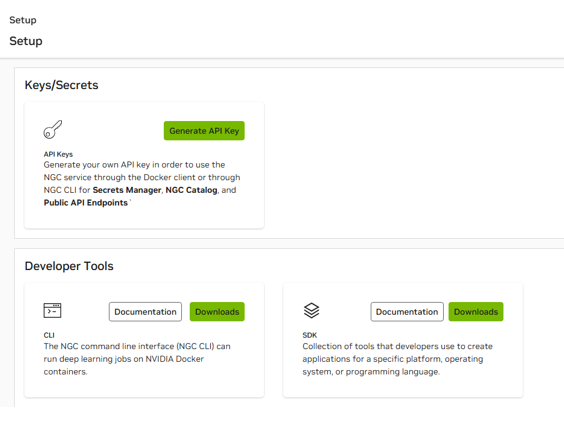The image size is (564, 421).
Task: Click the Setup breadcrumb at top
Action: (x=23, y=20)
